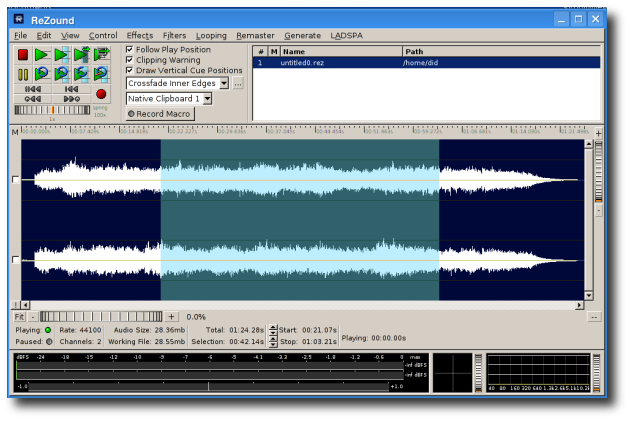Screen dimensions: 630x421
Task: Click the Pause button
Action: [x=23, y=74]
